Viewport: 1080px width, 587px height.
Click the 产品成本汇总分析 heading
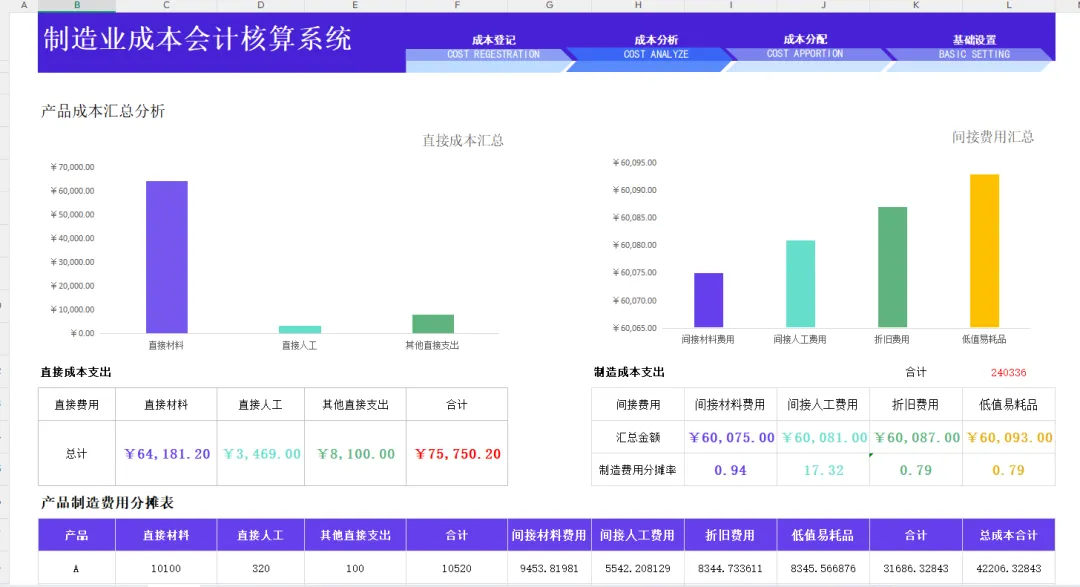point(103,111)
